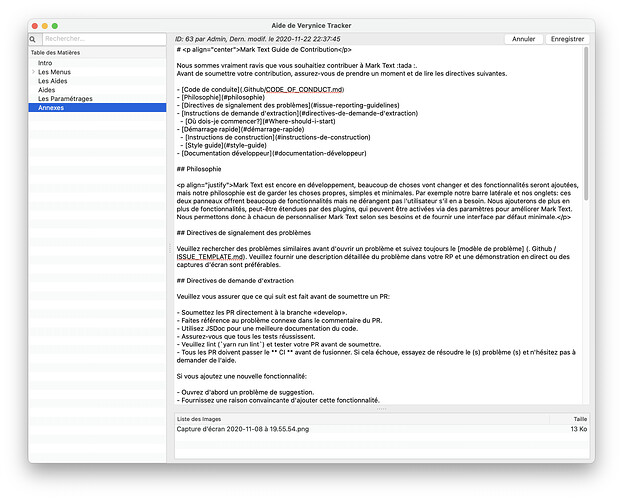Focus the Rechercher search field
The width and height of the screenshot is (623, 500).
104,39
